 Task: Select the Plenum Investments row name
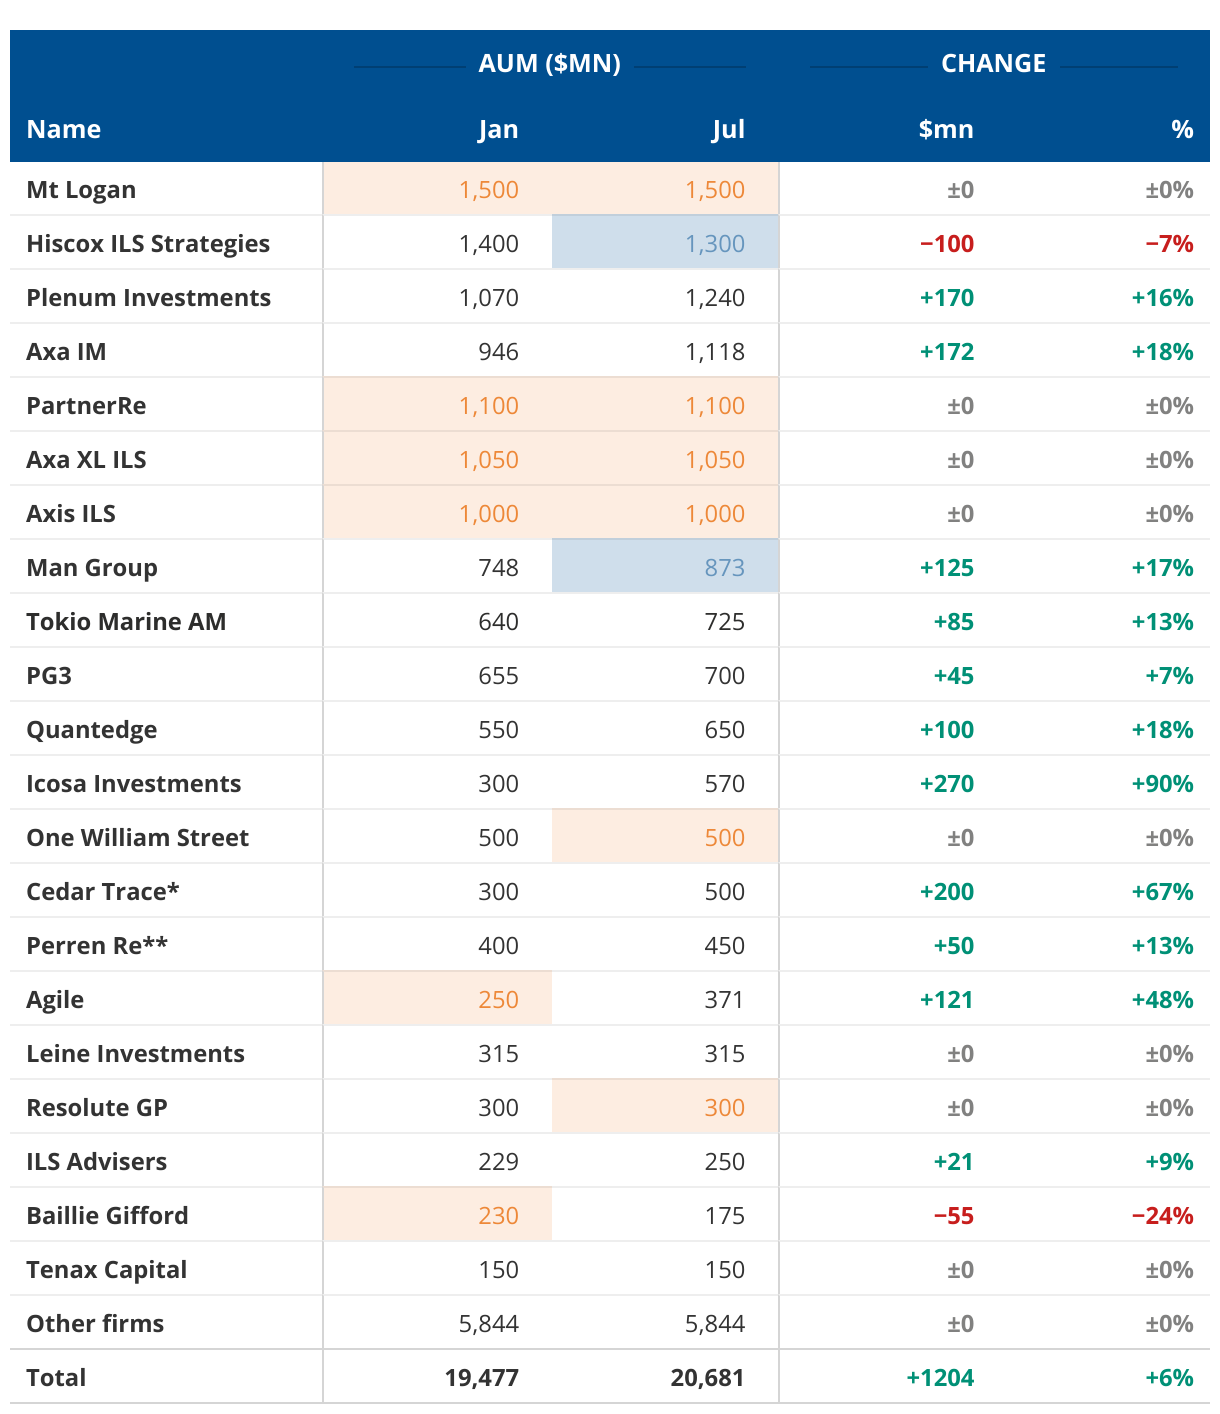point(148,298)
